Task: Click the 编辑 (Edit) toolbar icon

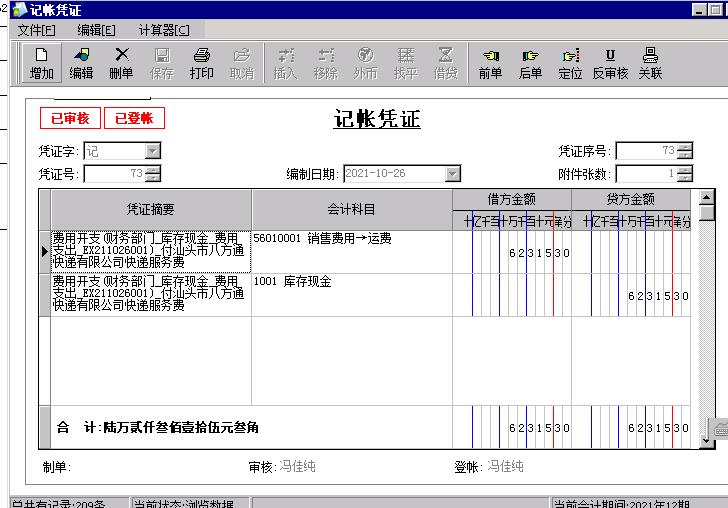Action: [81, 63]
